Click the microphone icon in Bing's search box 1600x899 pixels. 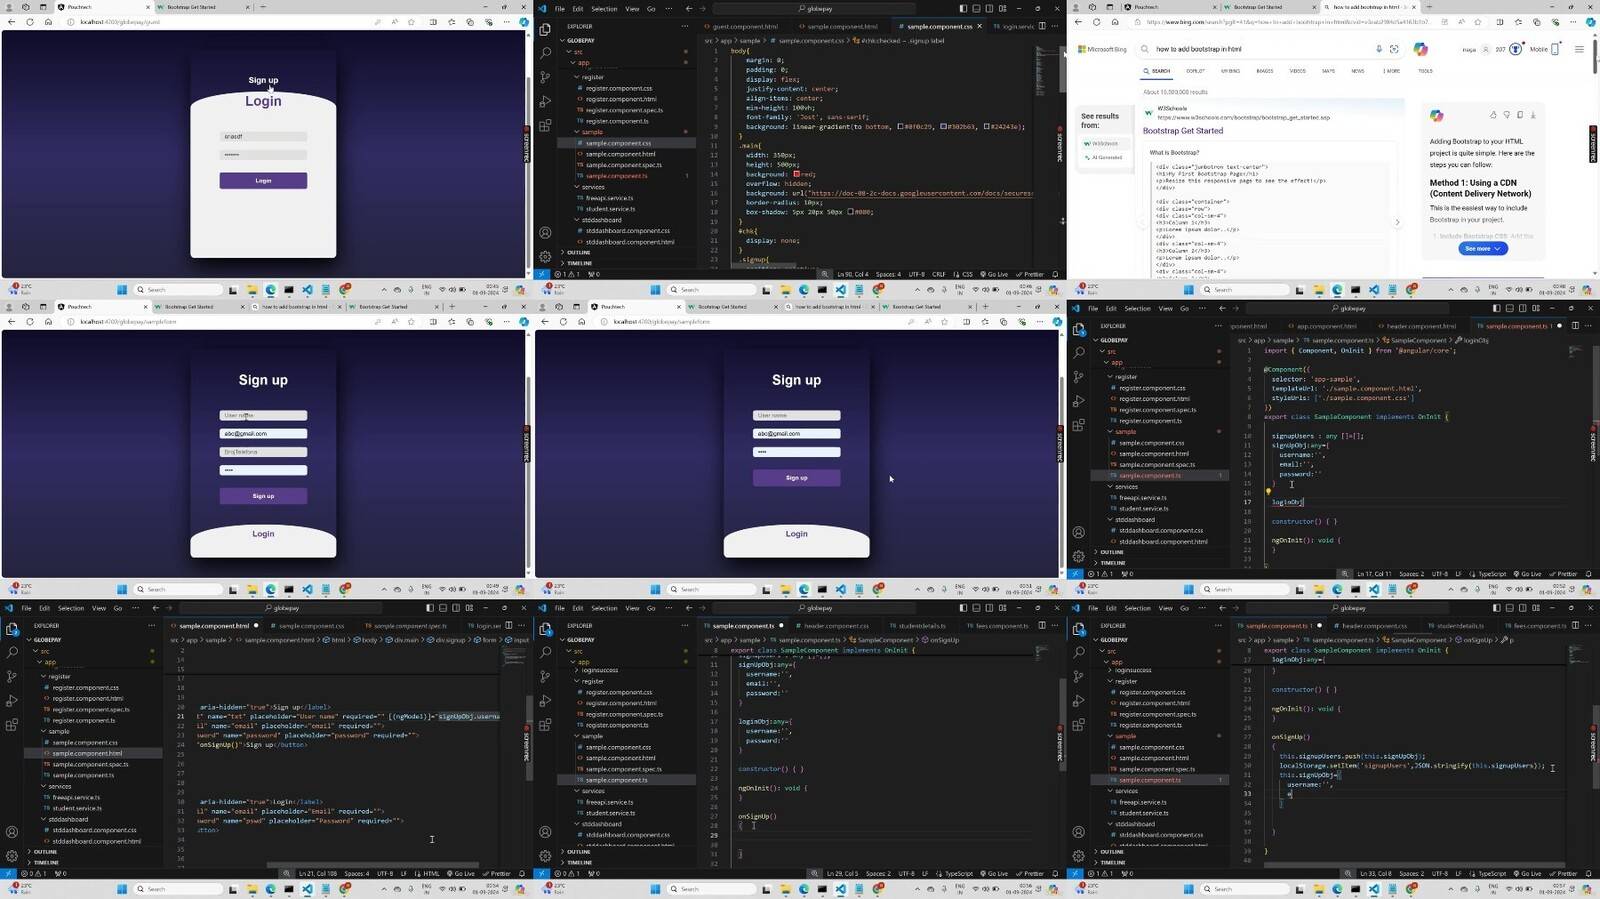click(1379, 49)
